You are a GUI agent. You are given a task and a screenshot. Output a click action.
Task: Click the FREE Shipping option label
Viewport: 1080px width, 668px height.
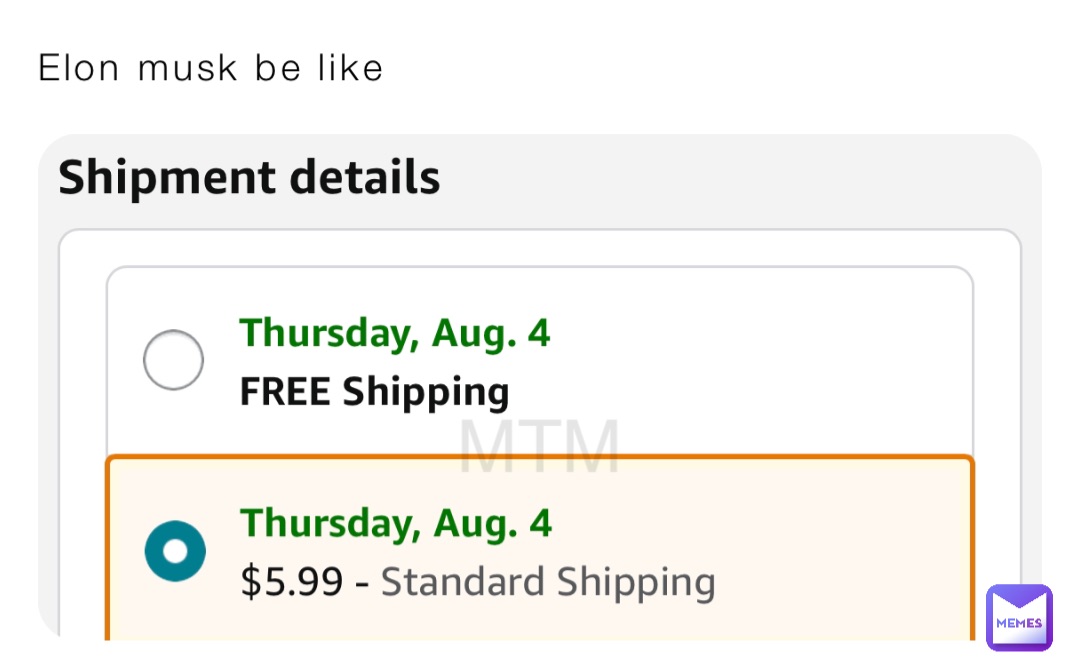click(x=374, y=392)
